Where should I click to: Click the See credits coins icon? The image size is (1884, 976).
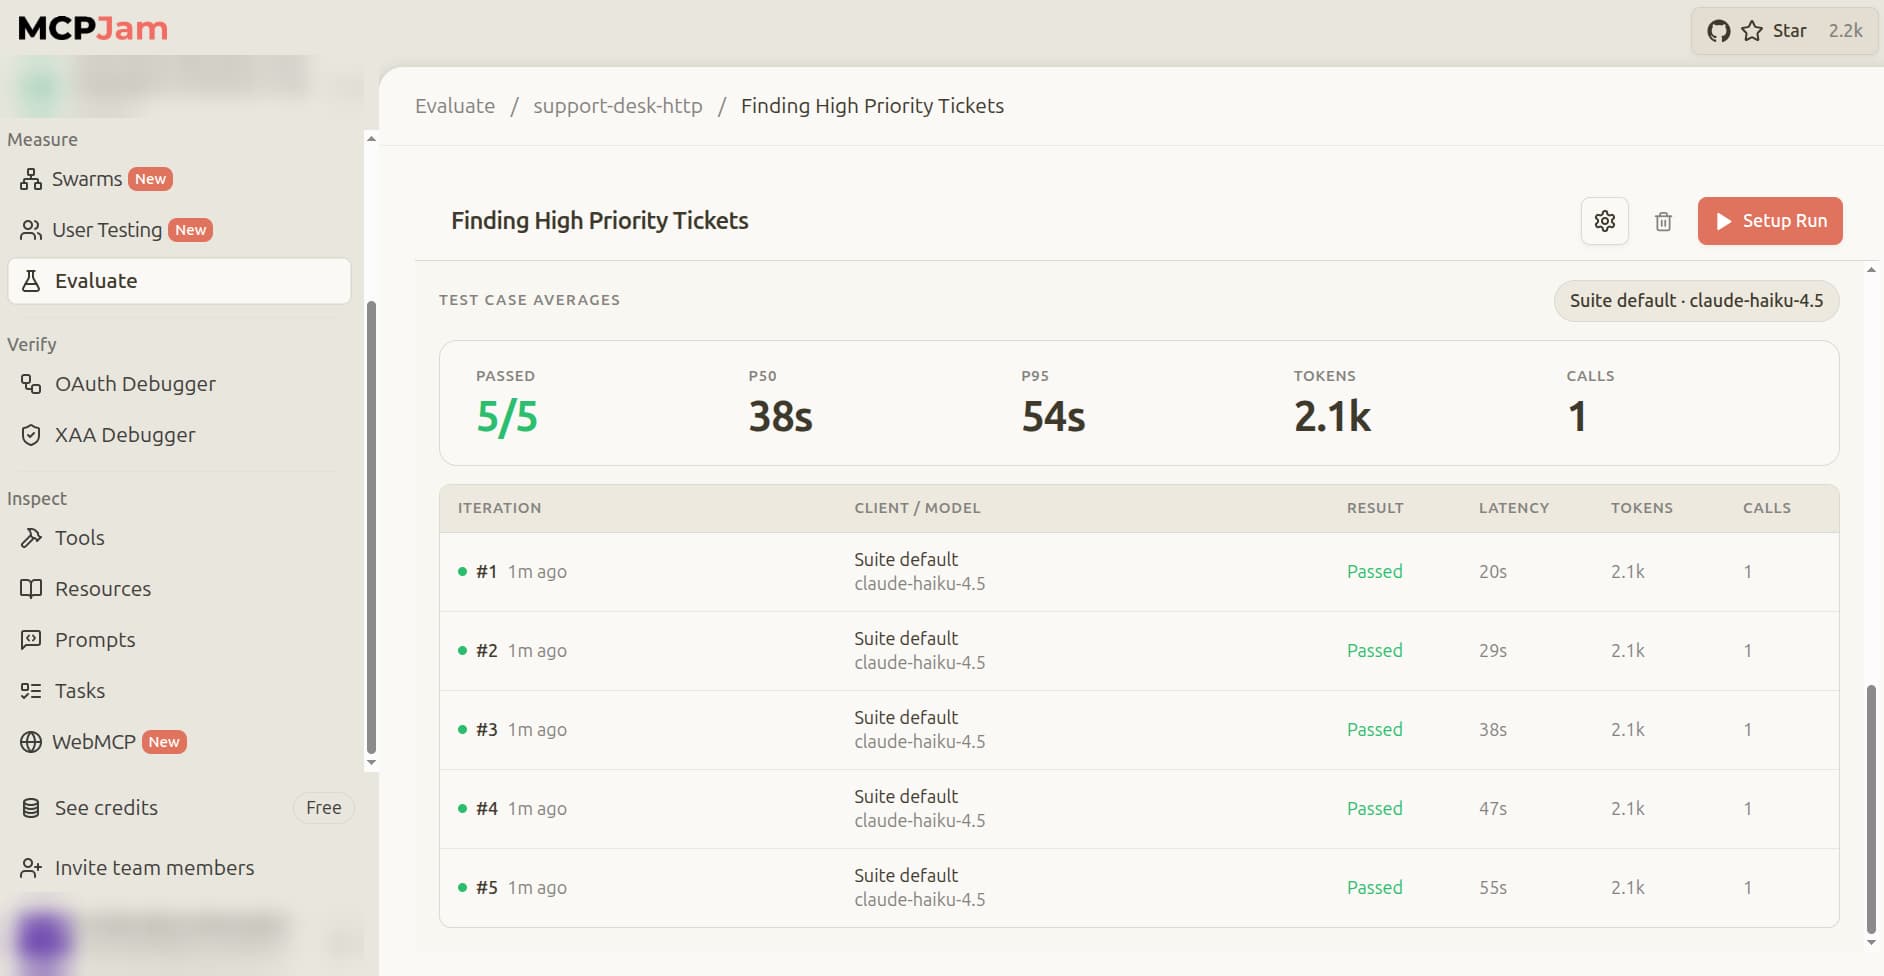point(31,808)
